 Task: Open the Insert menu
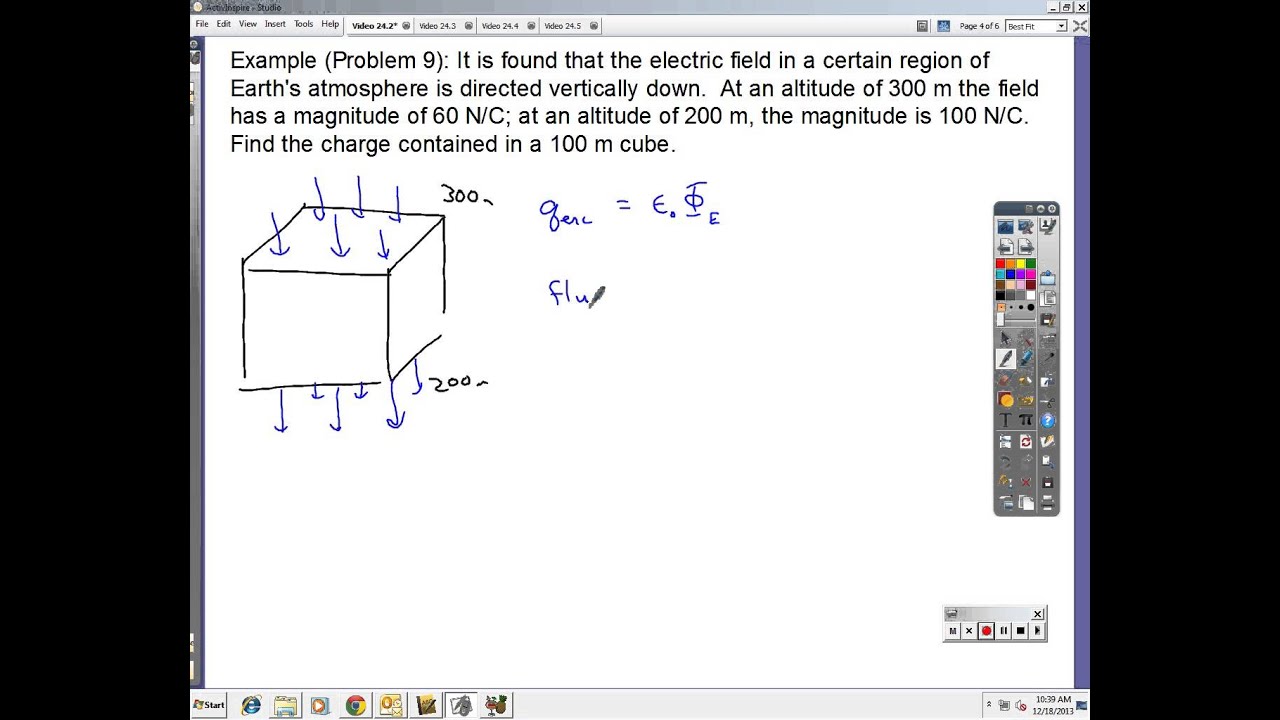click(275, 24)
